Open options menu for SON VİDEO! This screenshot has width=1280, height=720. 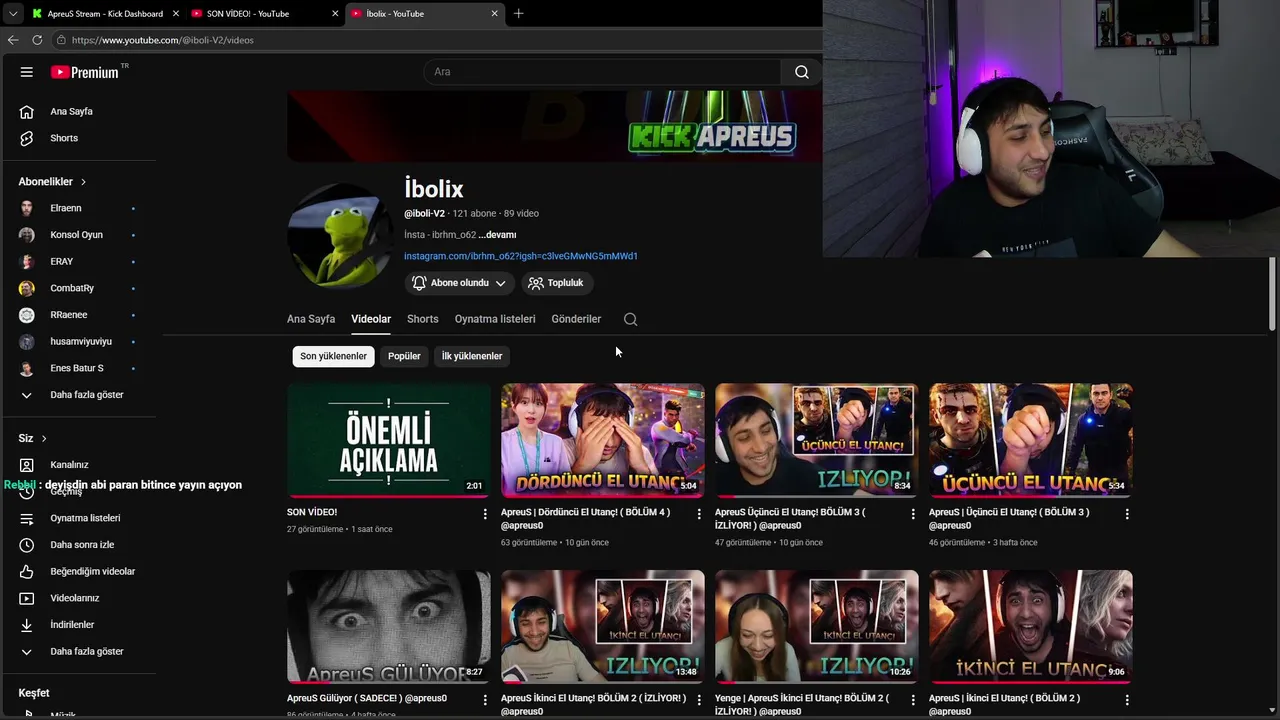(485, 514)
